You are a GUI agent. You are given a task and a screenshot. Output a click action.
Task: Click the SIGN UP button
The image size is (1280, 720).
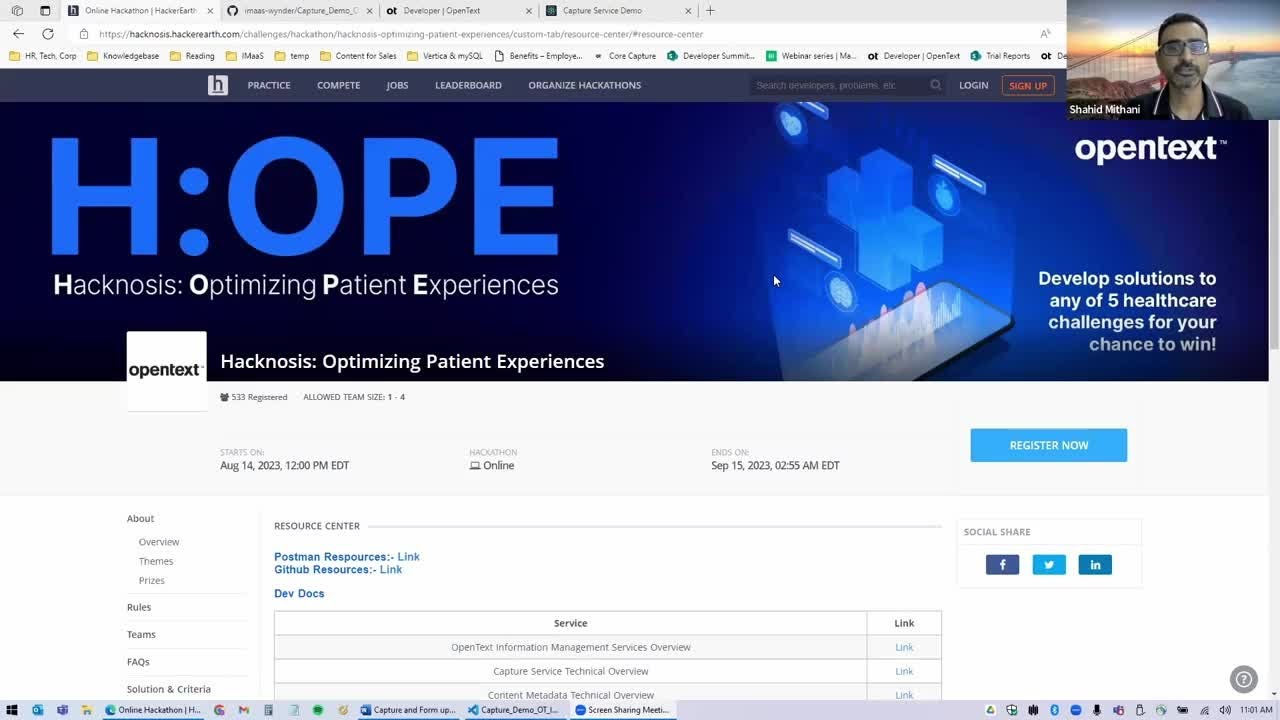click(1027, 86)
